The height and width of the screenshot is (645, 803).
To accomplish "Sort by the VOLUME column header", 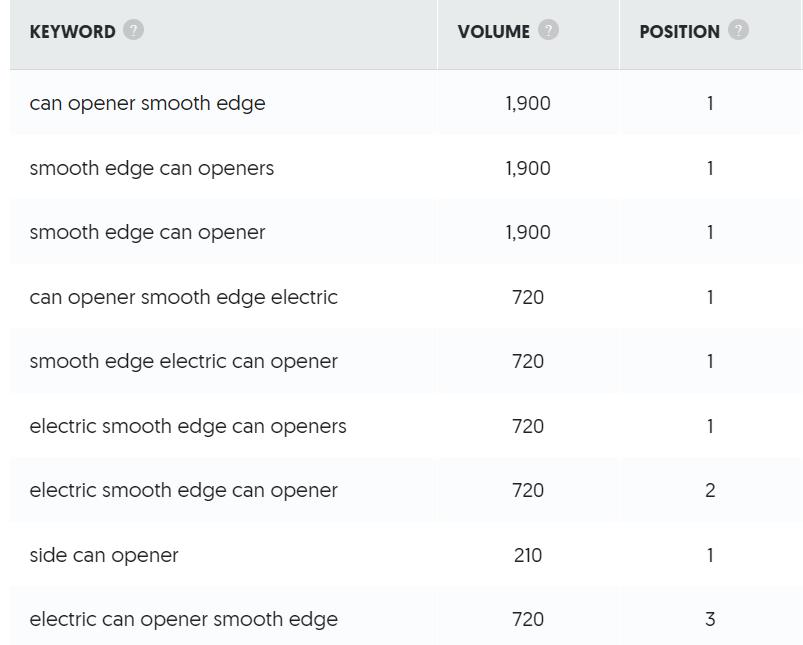I will 494,32.
